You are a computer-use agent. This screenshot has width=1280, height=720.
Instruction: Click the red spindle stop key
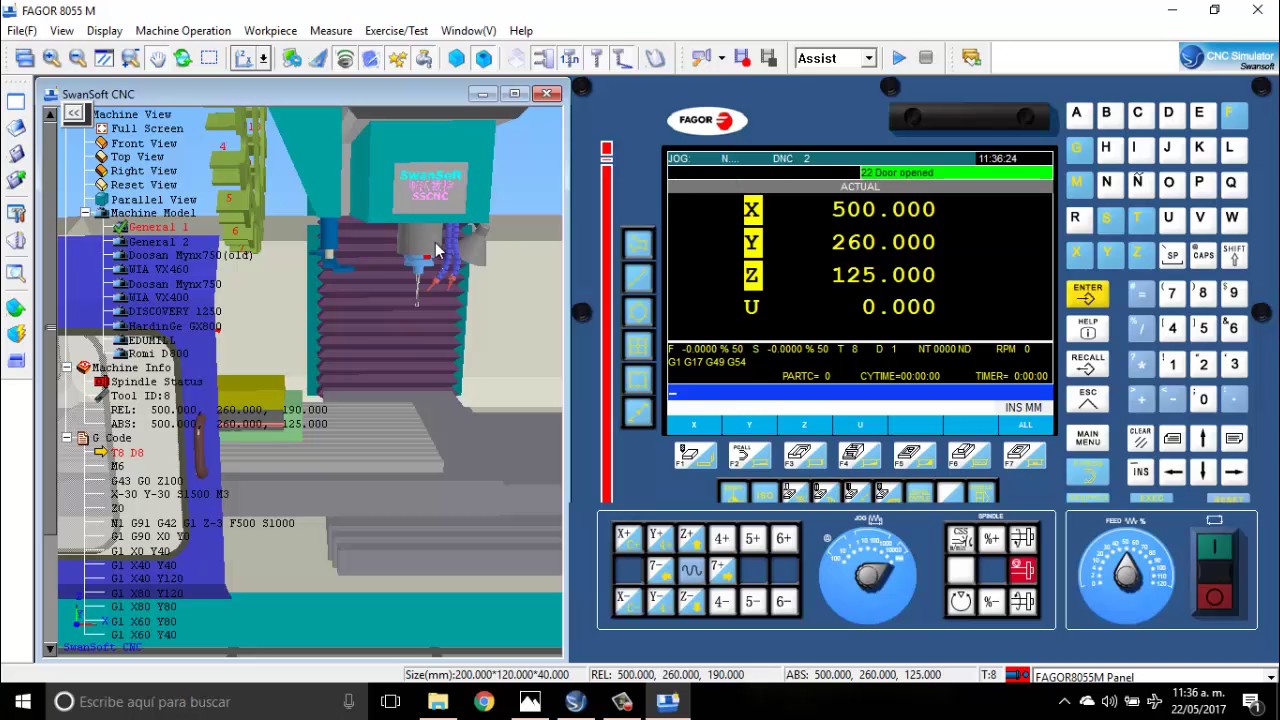(x=1022, y=570)
